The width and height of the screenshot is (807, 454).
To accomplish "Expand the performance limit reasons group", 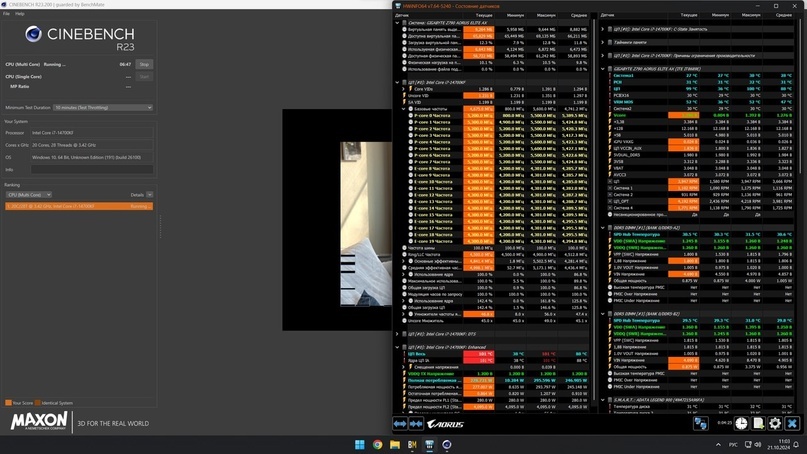I will [x=603, y=56].
